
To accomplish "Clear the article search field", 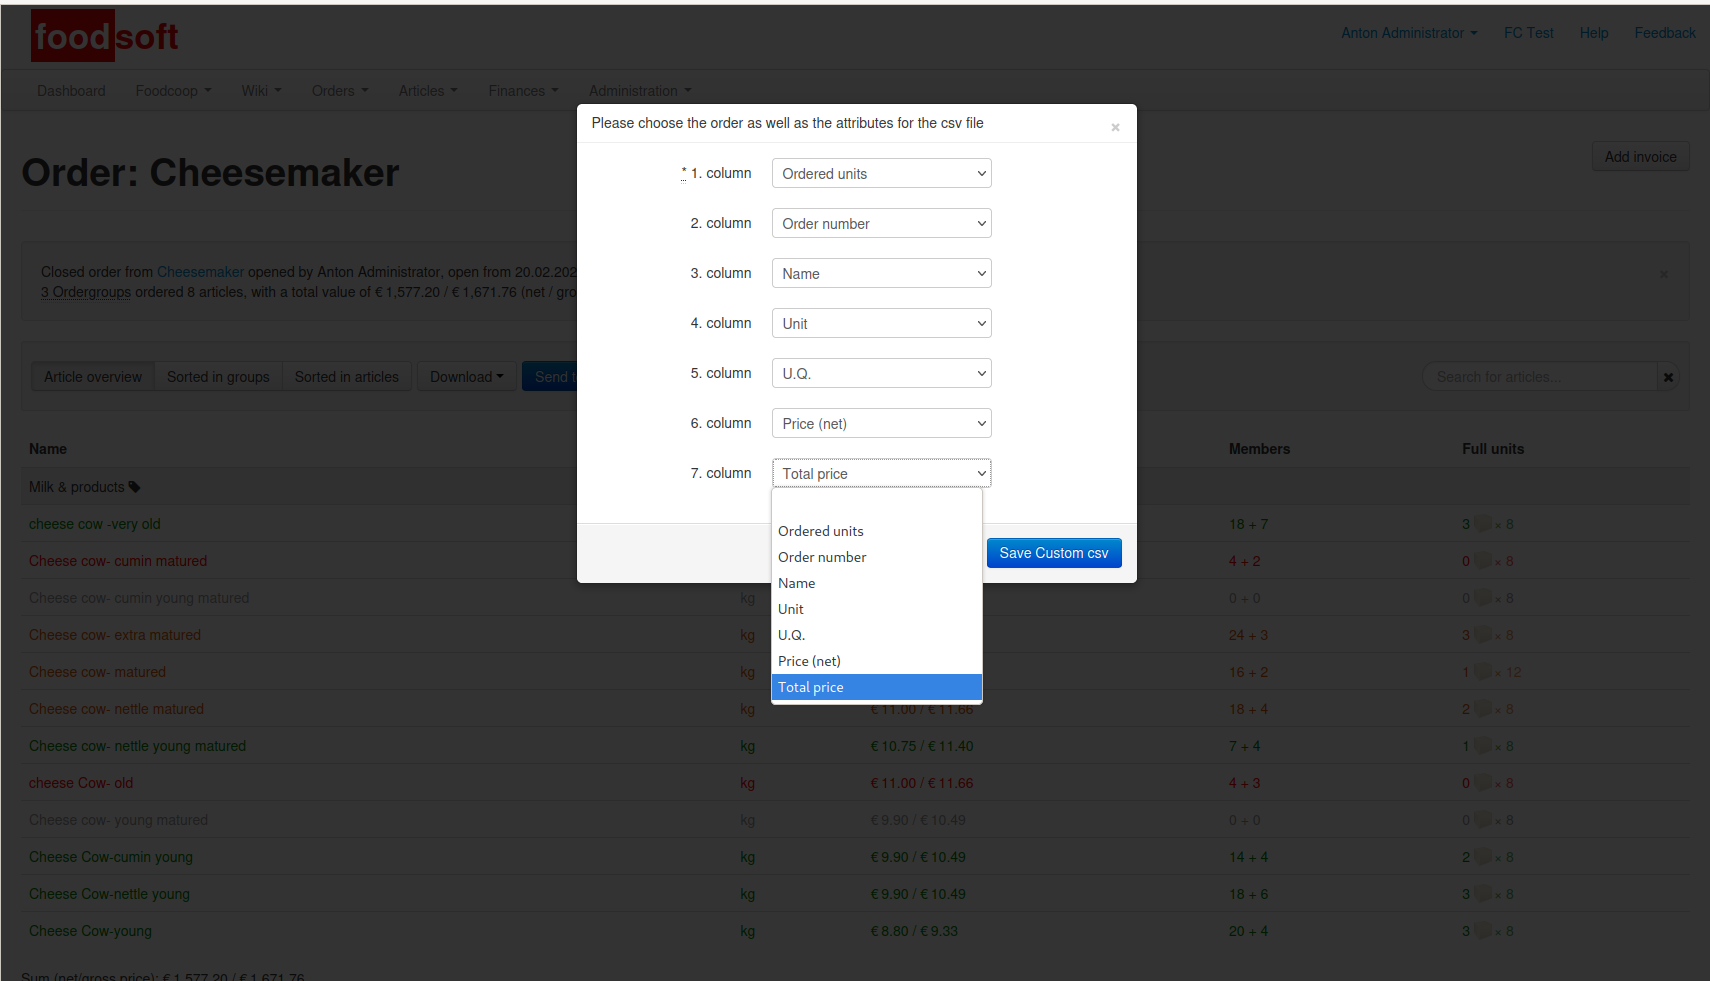I will coord(1668,377).
